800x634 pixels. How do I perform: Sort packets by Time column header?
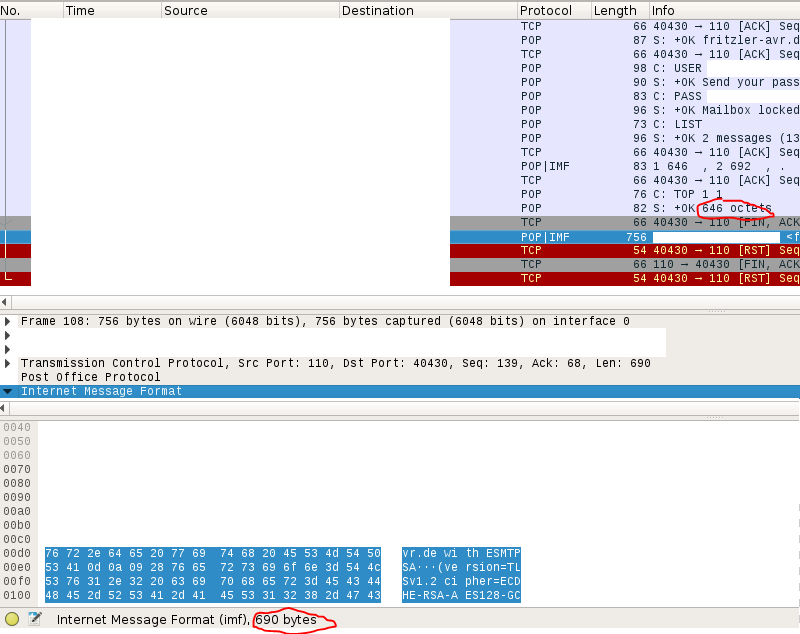tap(113, 10)
